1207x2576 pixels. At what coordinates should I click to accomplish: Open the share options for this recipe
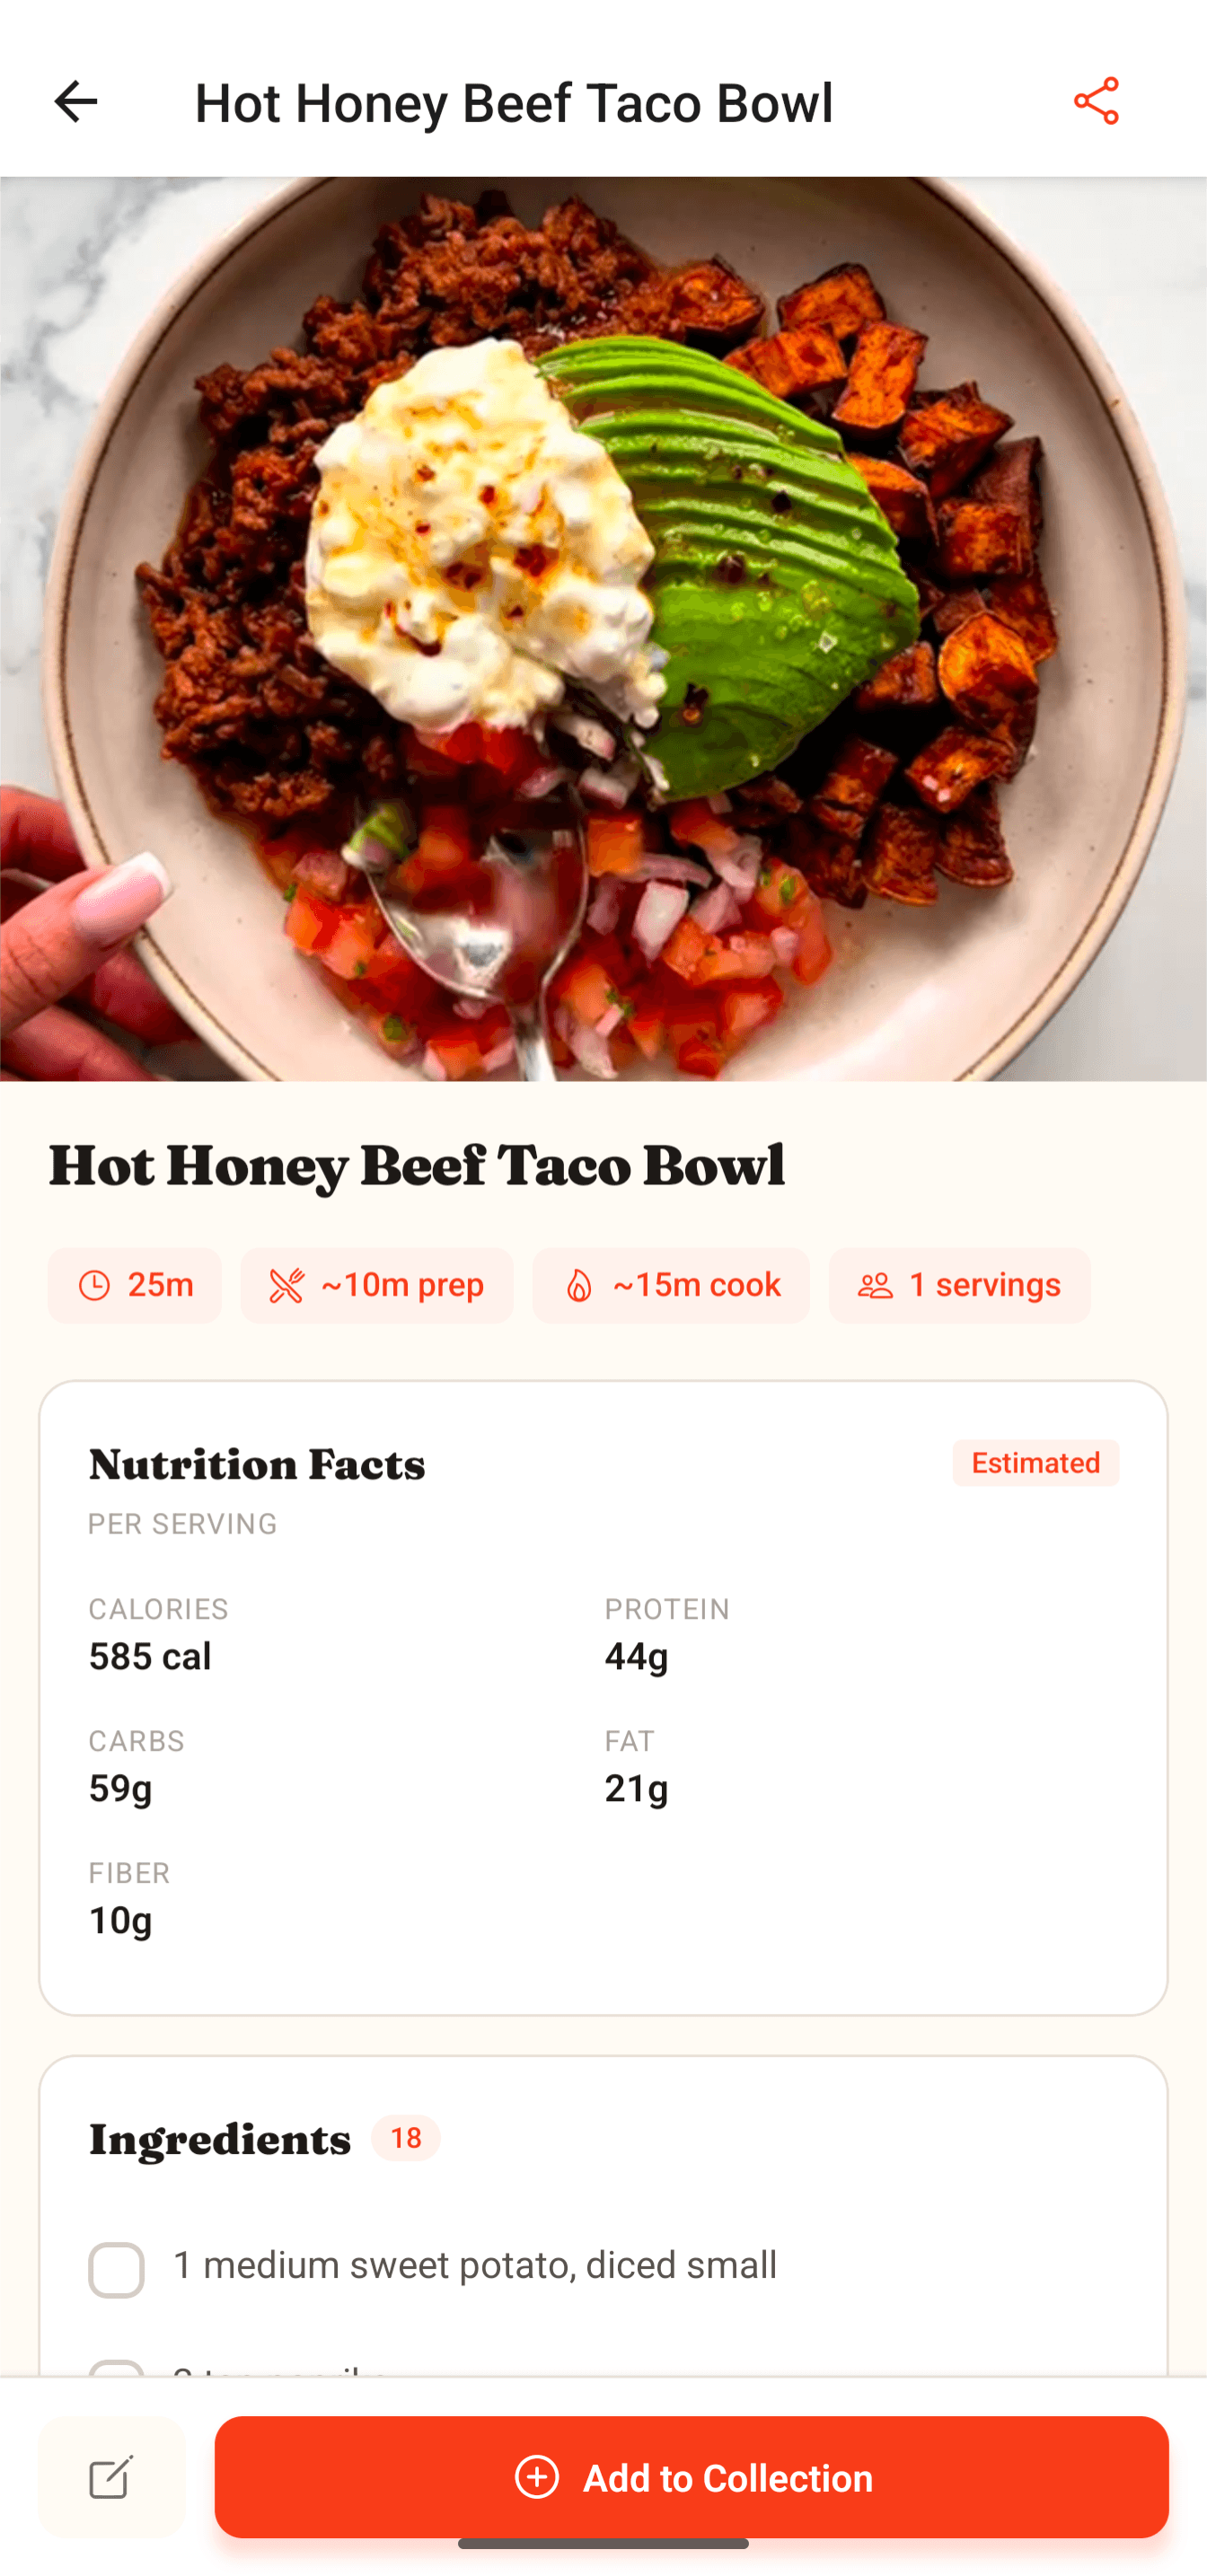(1096, 101)
